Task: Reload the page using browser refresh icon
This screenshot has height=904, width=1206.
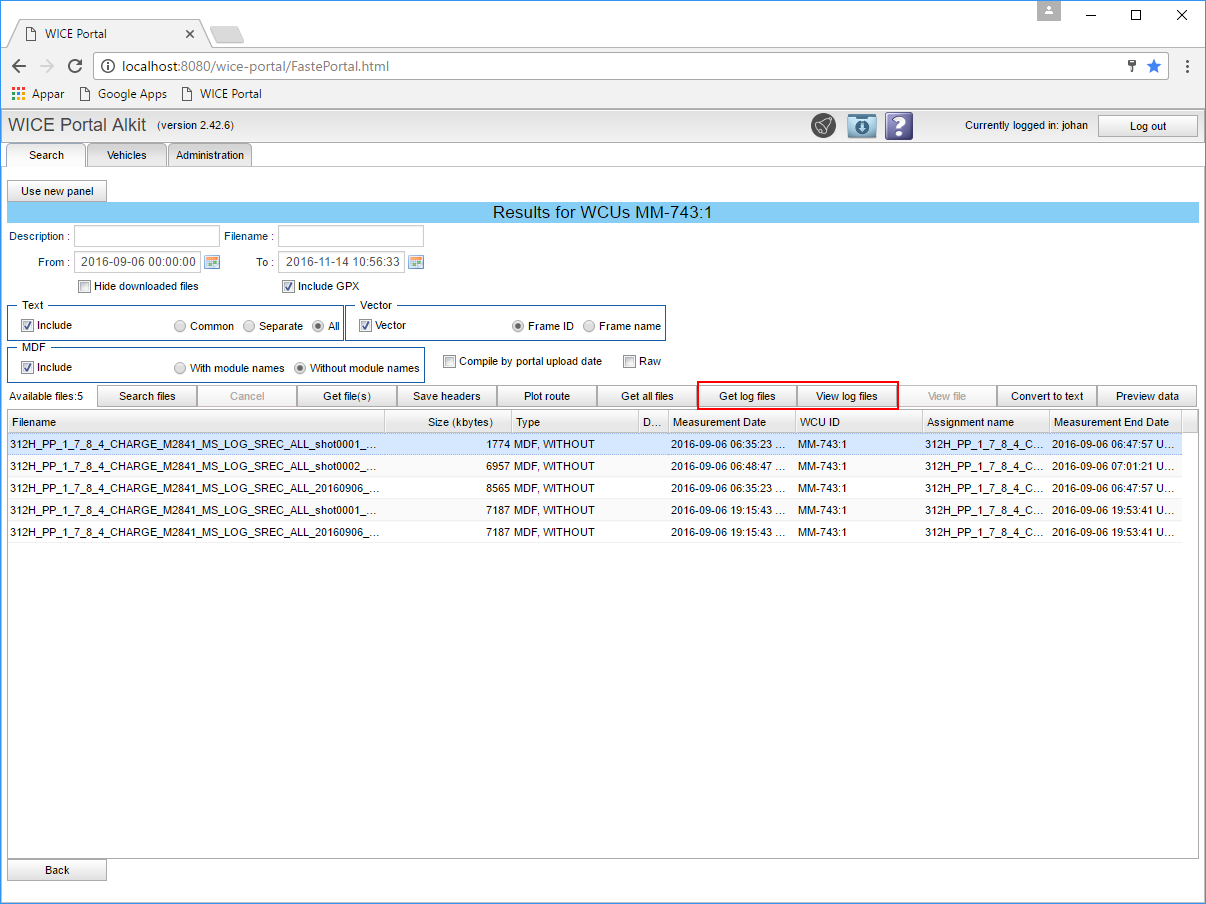Action: (75, 66)
